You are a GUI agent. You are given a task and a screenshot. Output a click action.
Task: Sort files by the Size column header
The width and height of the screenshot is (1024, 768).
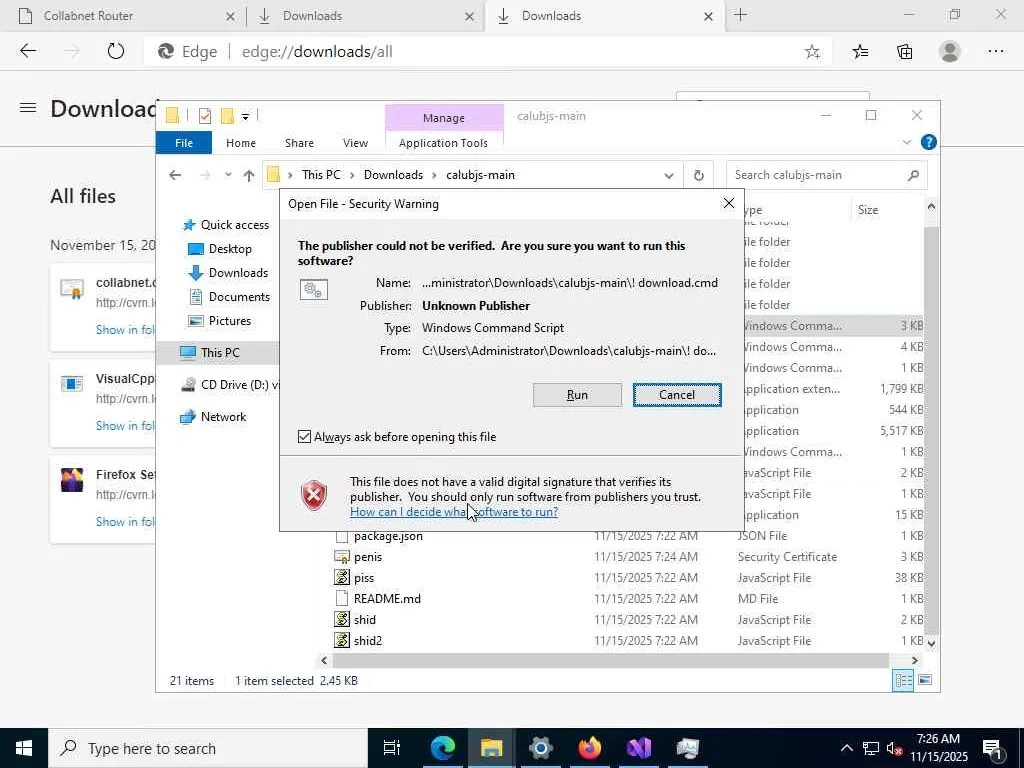867,210
